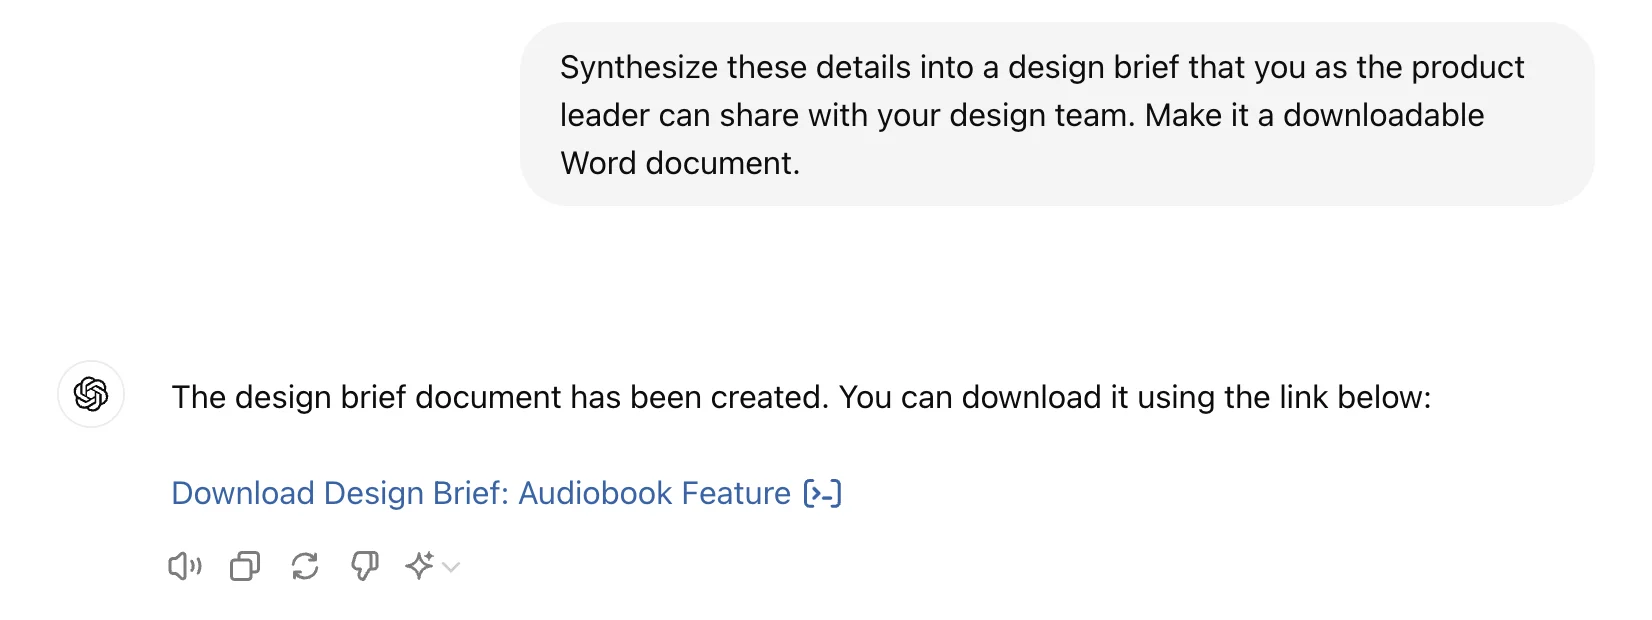Click the ChatGPT logo avatar

[91, 394]
